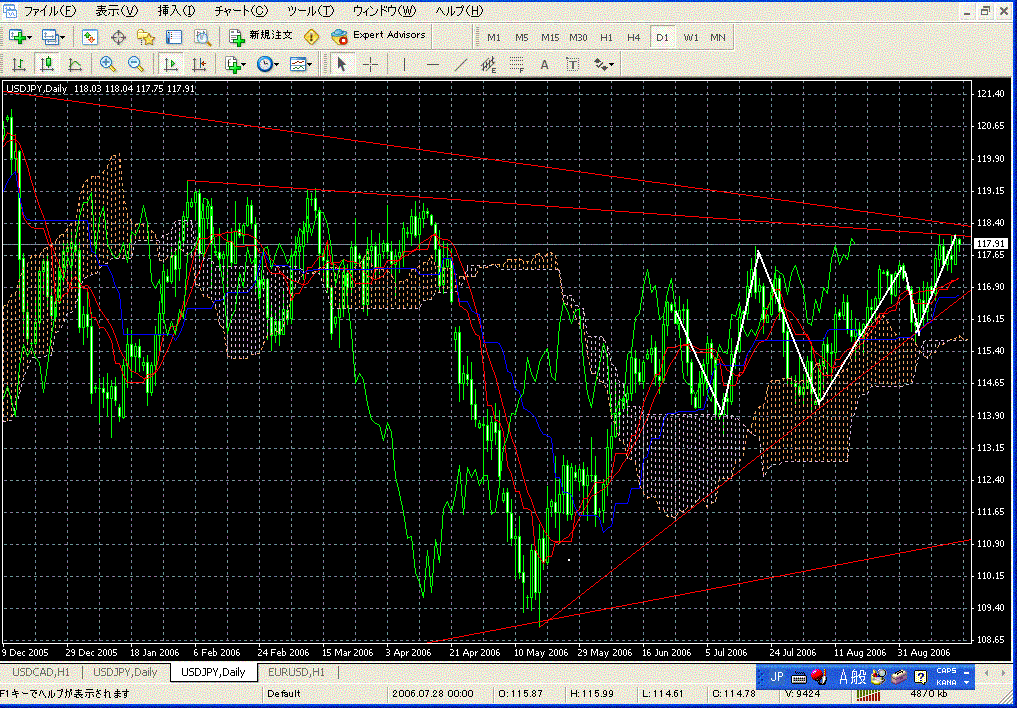
Task: Open the チャート(C) menu
Action: (x=241, y=11)
